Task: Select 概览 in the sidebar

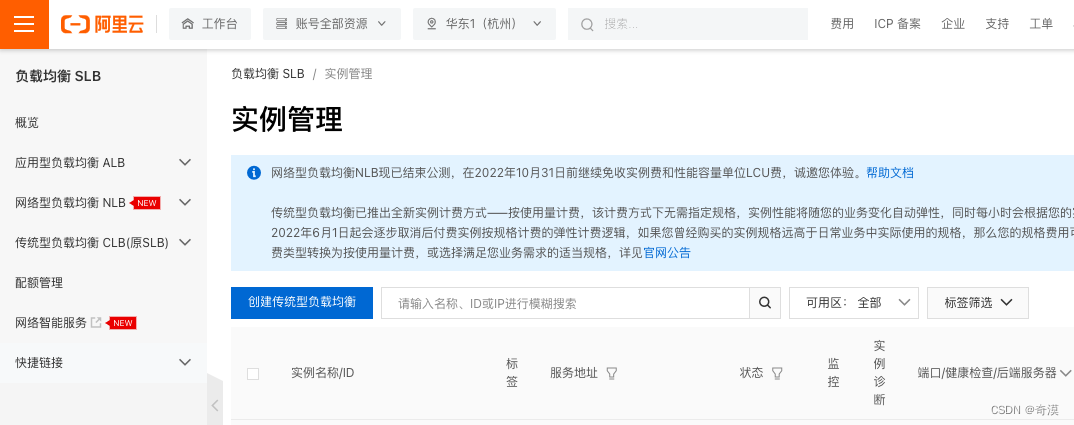Action: [27, 123]
